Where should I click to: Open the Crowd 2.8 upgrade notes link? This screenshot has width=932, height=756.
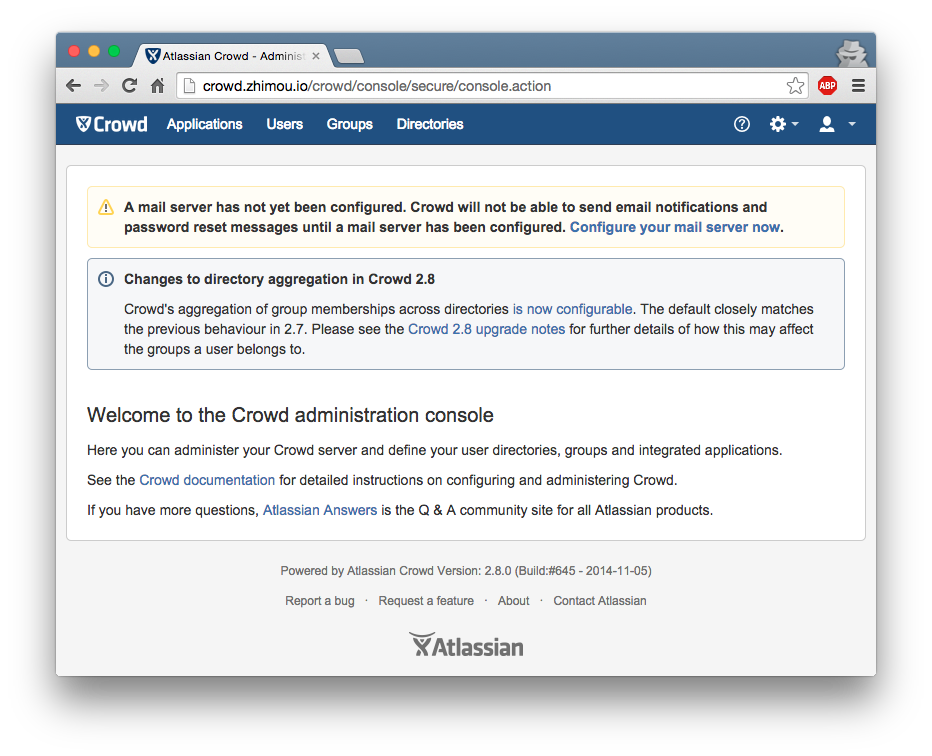(486, 329)
